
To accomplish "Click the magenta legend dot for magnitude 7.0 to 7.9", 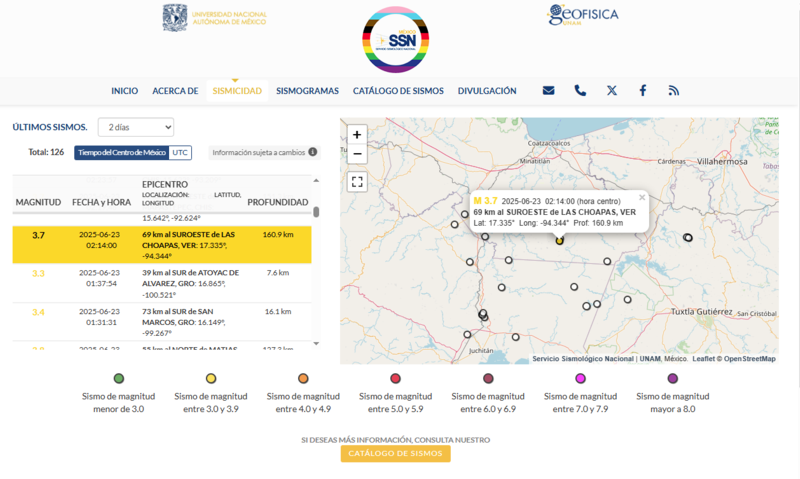I will (580, 379).
